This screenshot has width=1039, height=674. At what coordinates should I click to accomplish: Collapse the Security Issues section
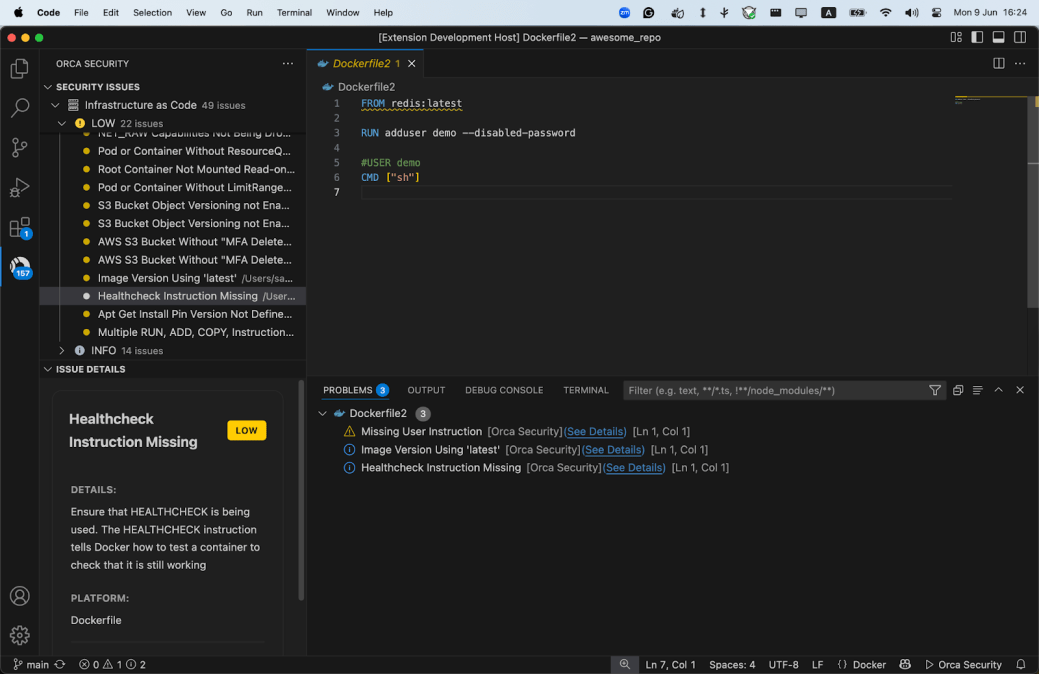coord(48,87)
